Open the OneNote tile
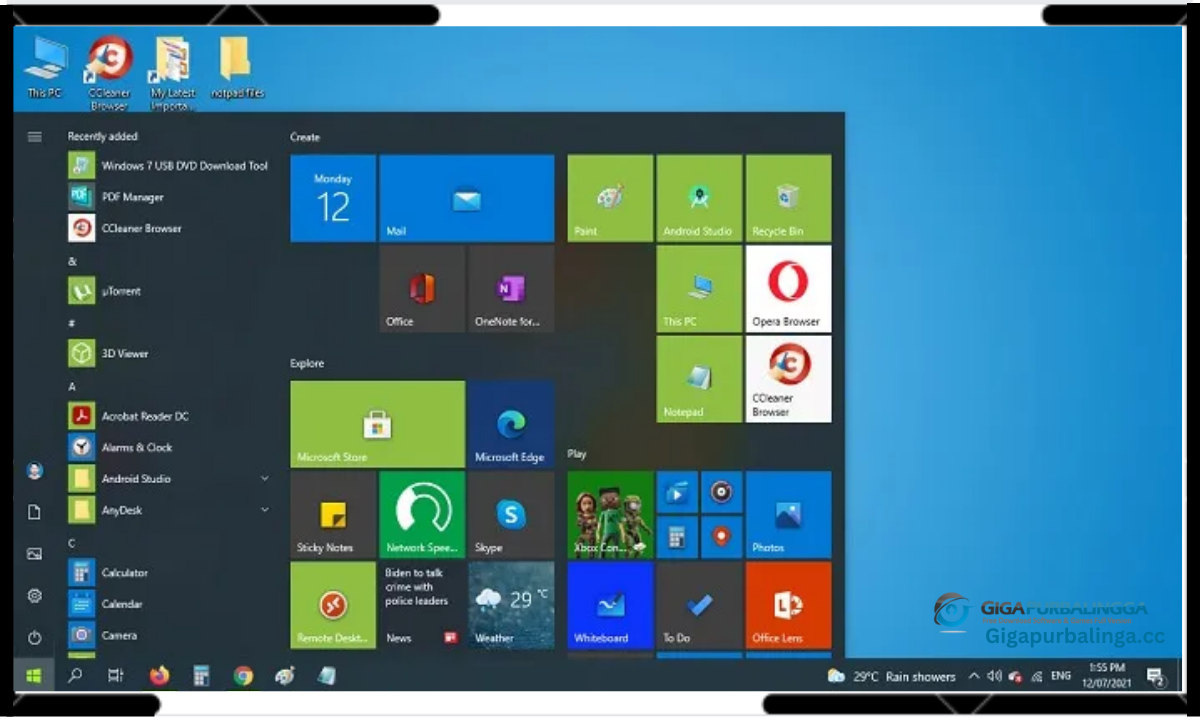The image size is (1200, 720). tap(511, 289)
